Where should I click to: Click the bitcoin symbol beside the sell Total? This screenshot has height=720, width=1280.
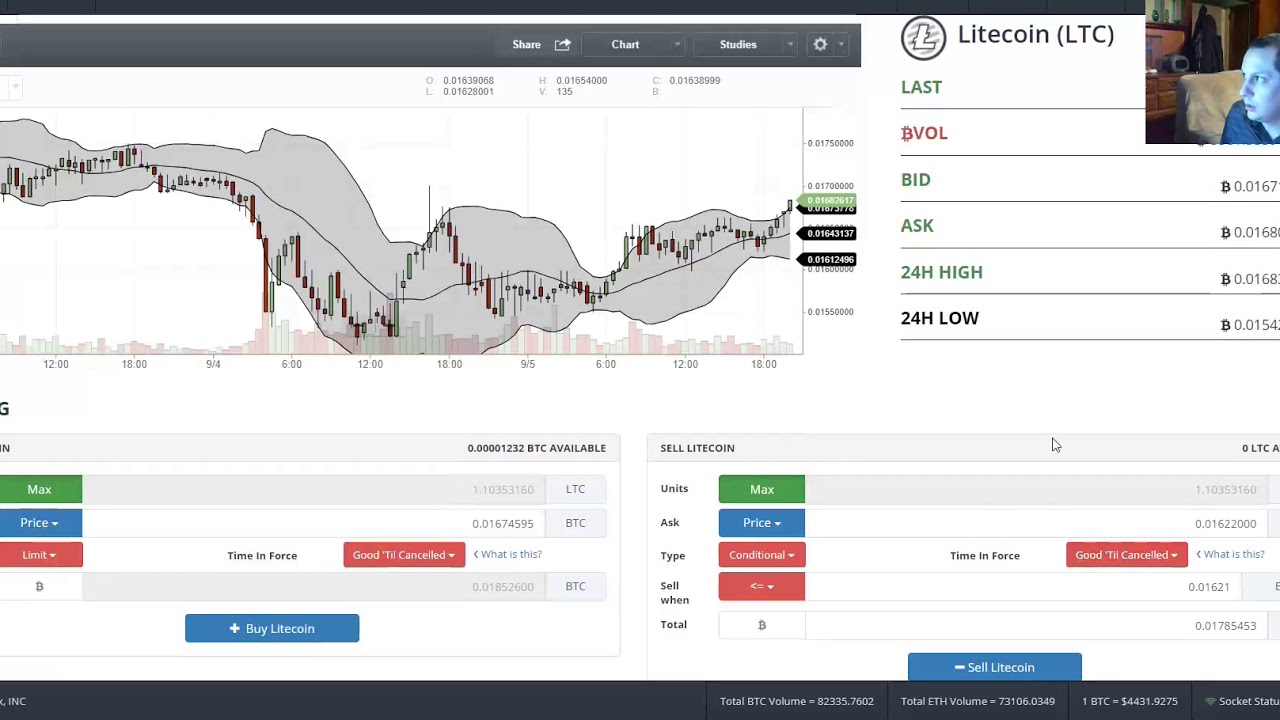(762, 625)
